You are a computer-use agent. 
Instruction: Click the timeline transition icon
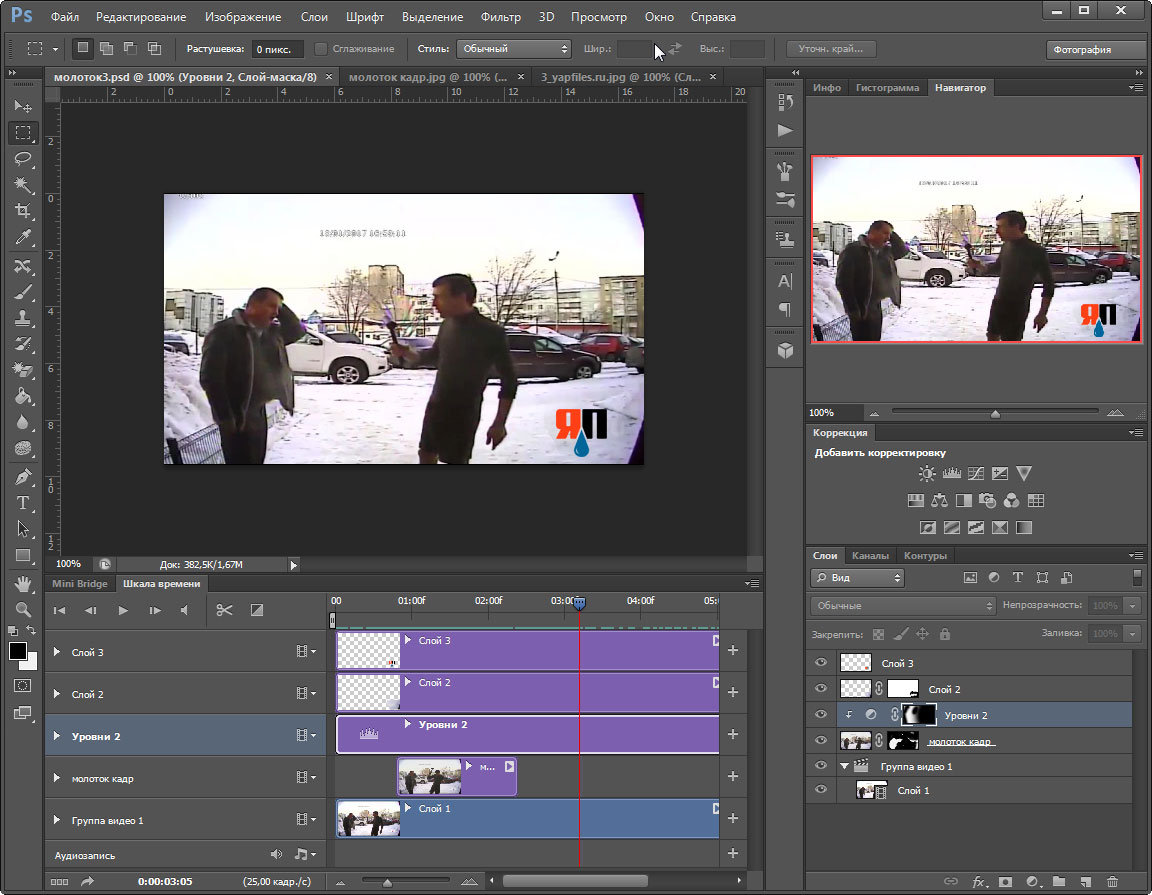(x=256, y=610)
